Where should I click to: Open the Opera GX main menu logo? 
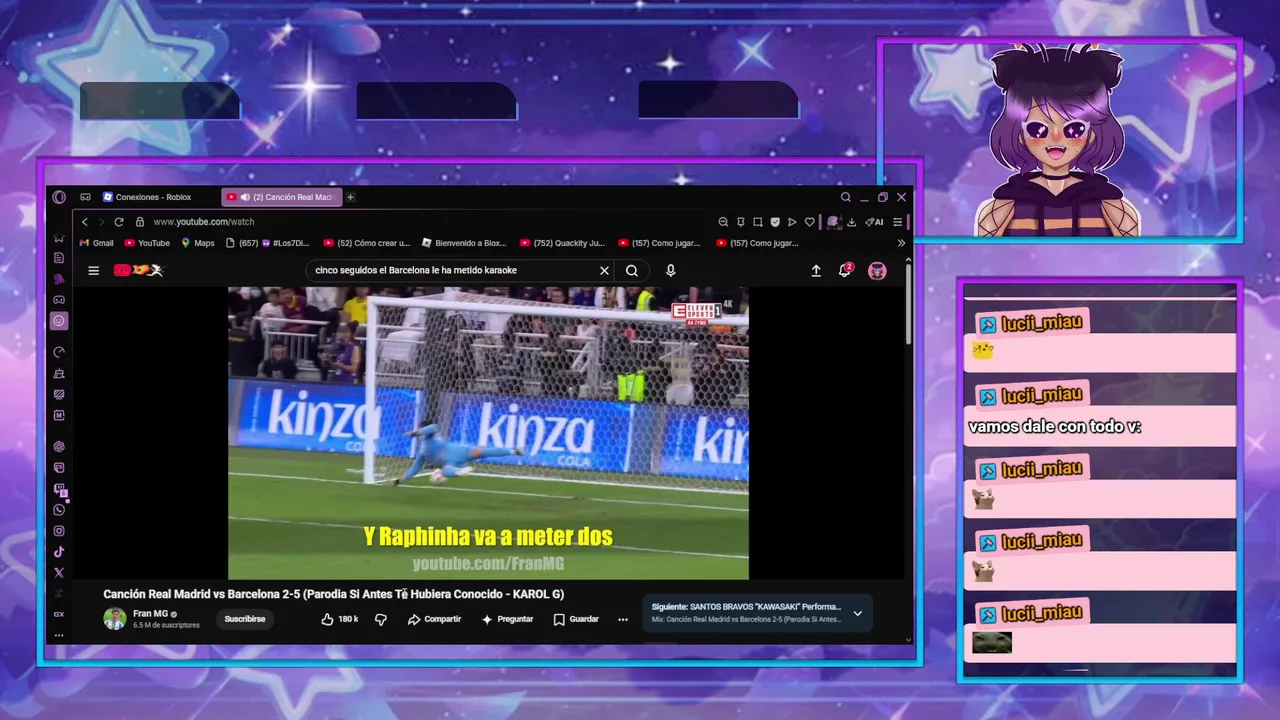point(59,197)
